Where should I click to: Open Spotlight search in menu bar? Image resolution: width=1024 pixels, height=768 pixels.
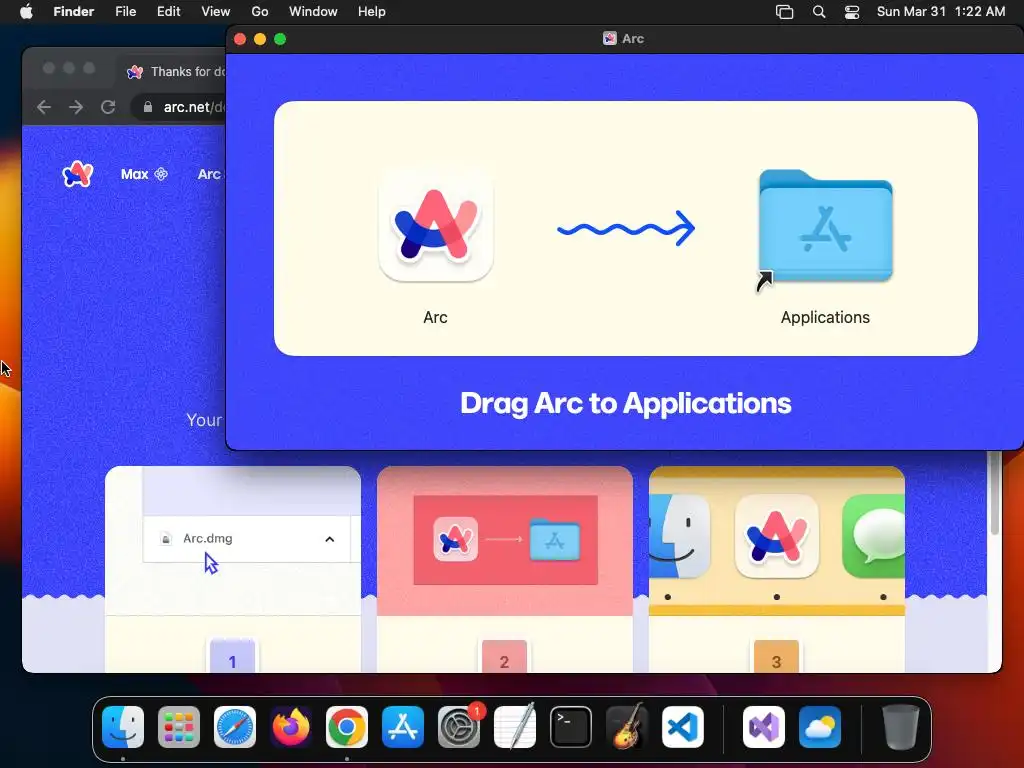[x=818, y=12]
